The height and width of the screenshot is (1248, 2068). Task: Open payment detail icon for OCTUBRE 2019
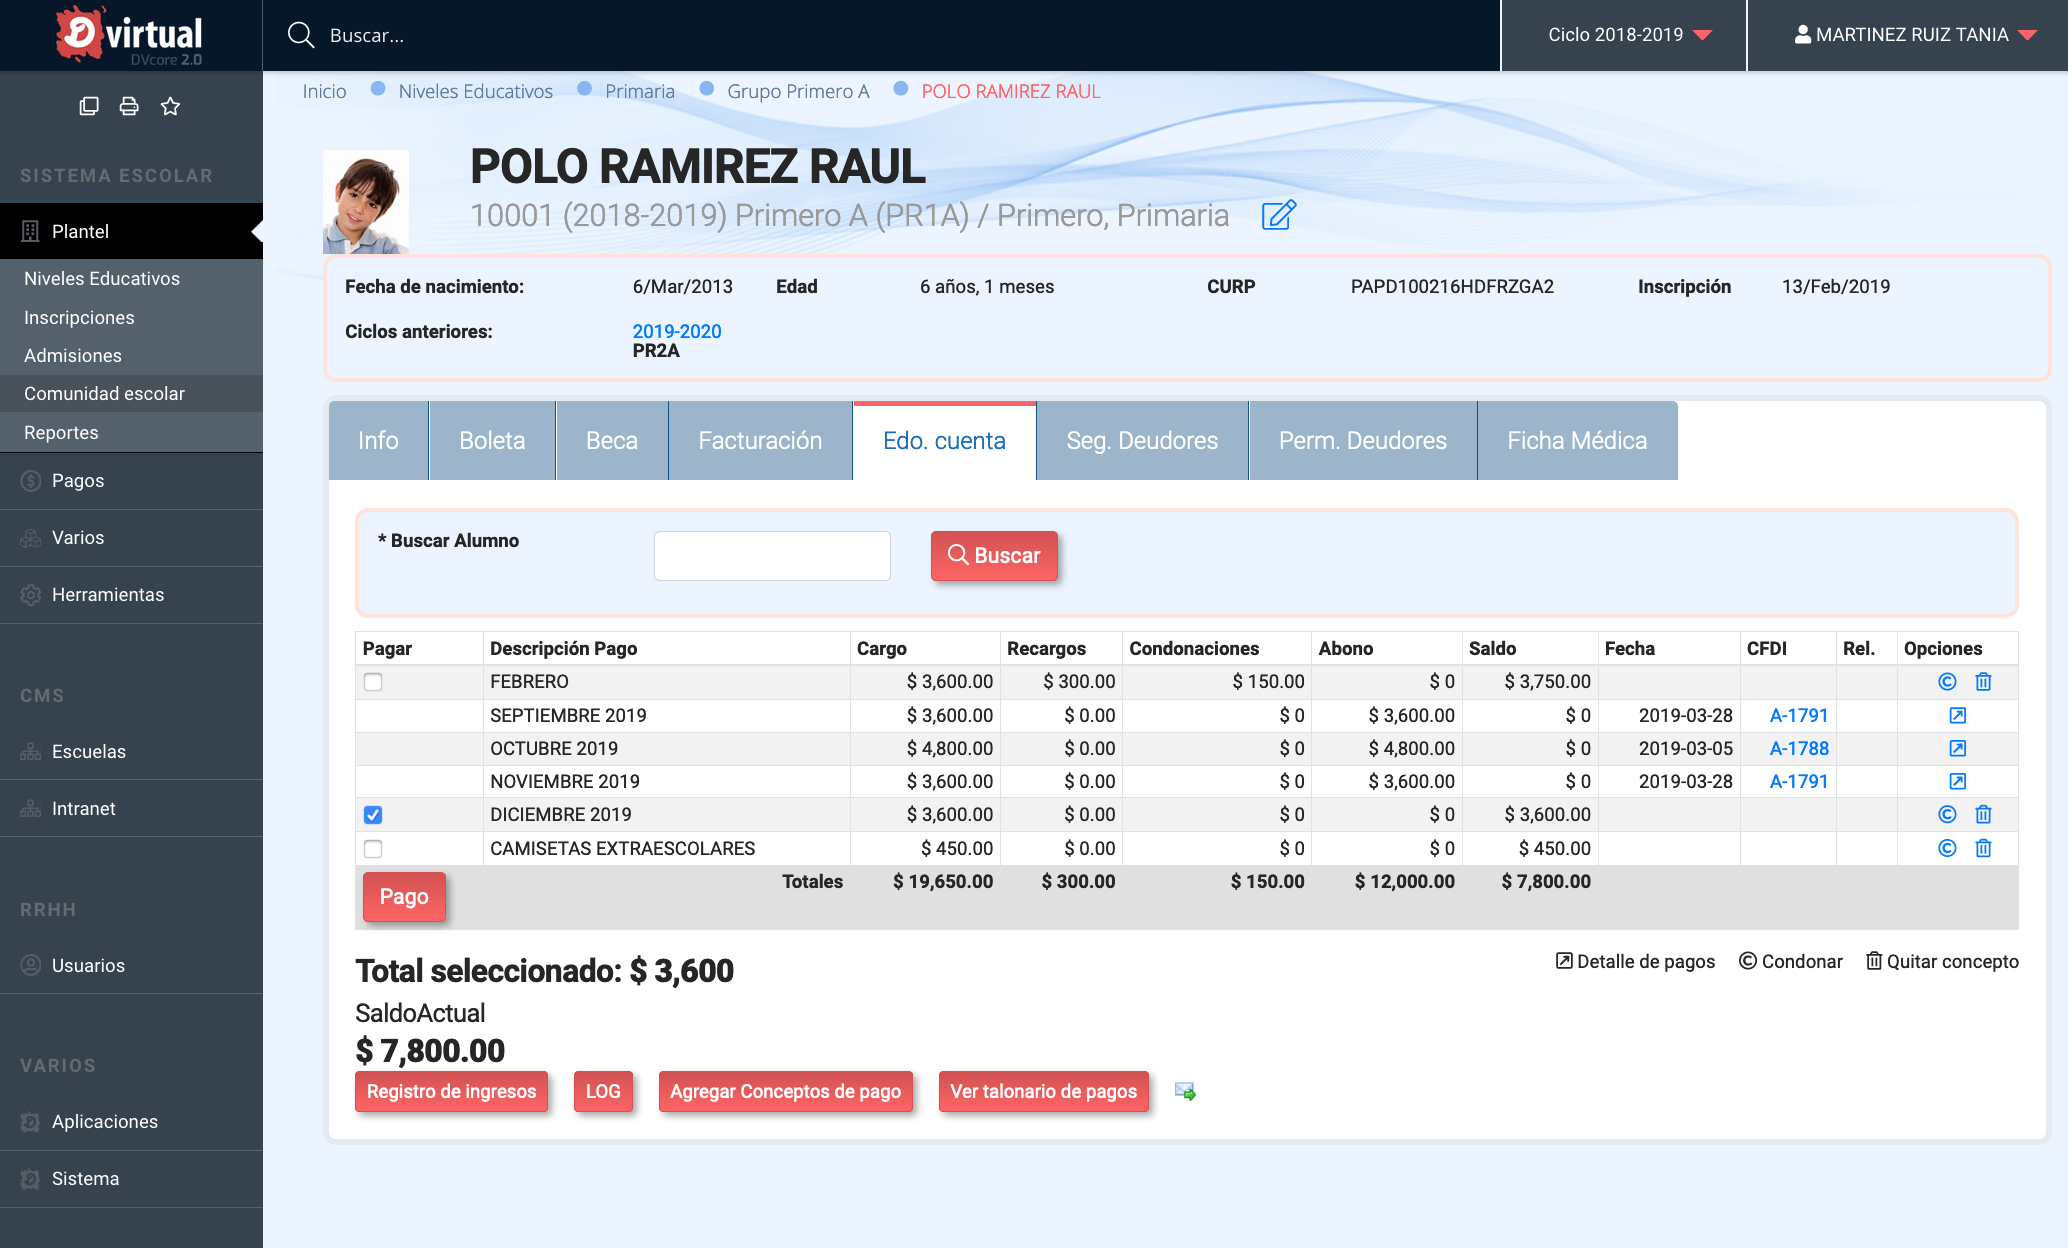point(1958,749)
